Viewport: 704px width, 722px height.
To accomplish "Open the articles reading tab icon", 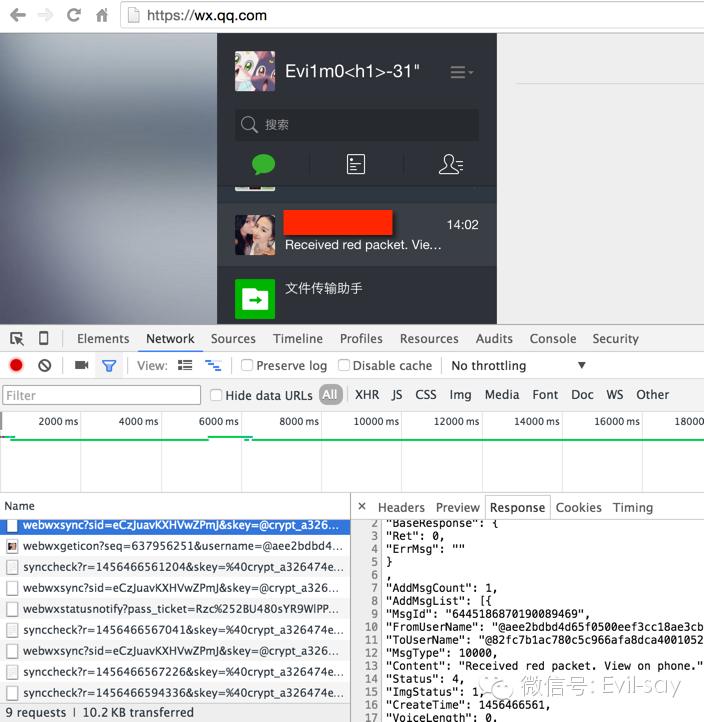I will click(356, 164).
